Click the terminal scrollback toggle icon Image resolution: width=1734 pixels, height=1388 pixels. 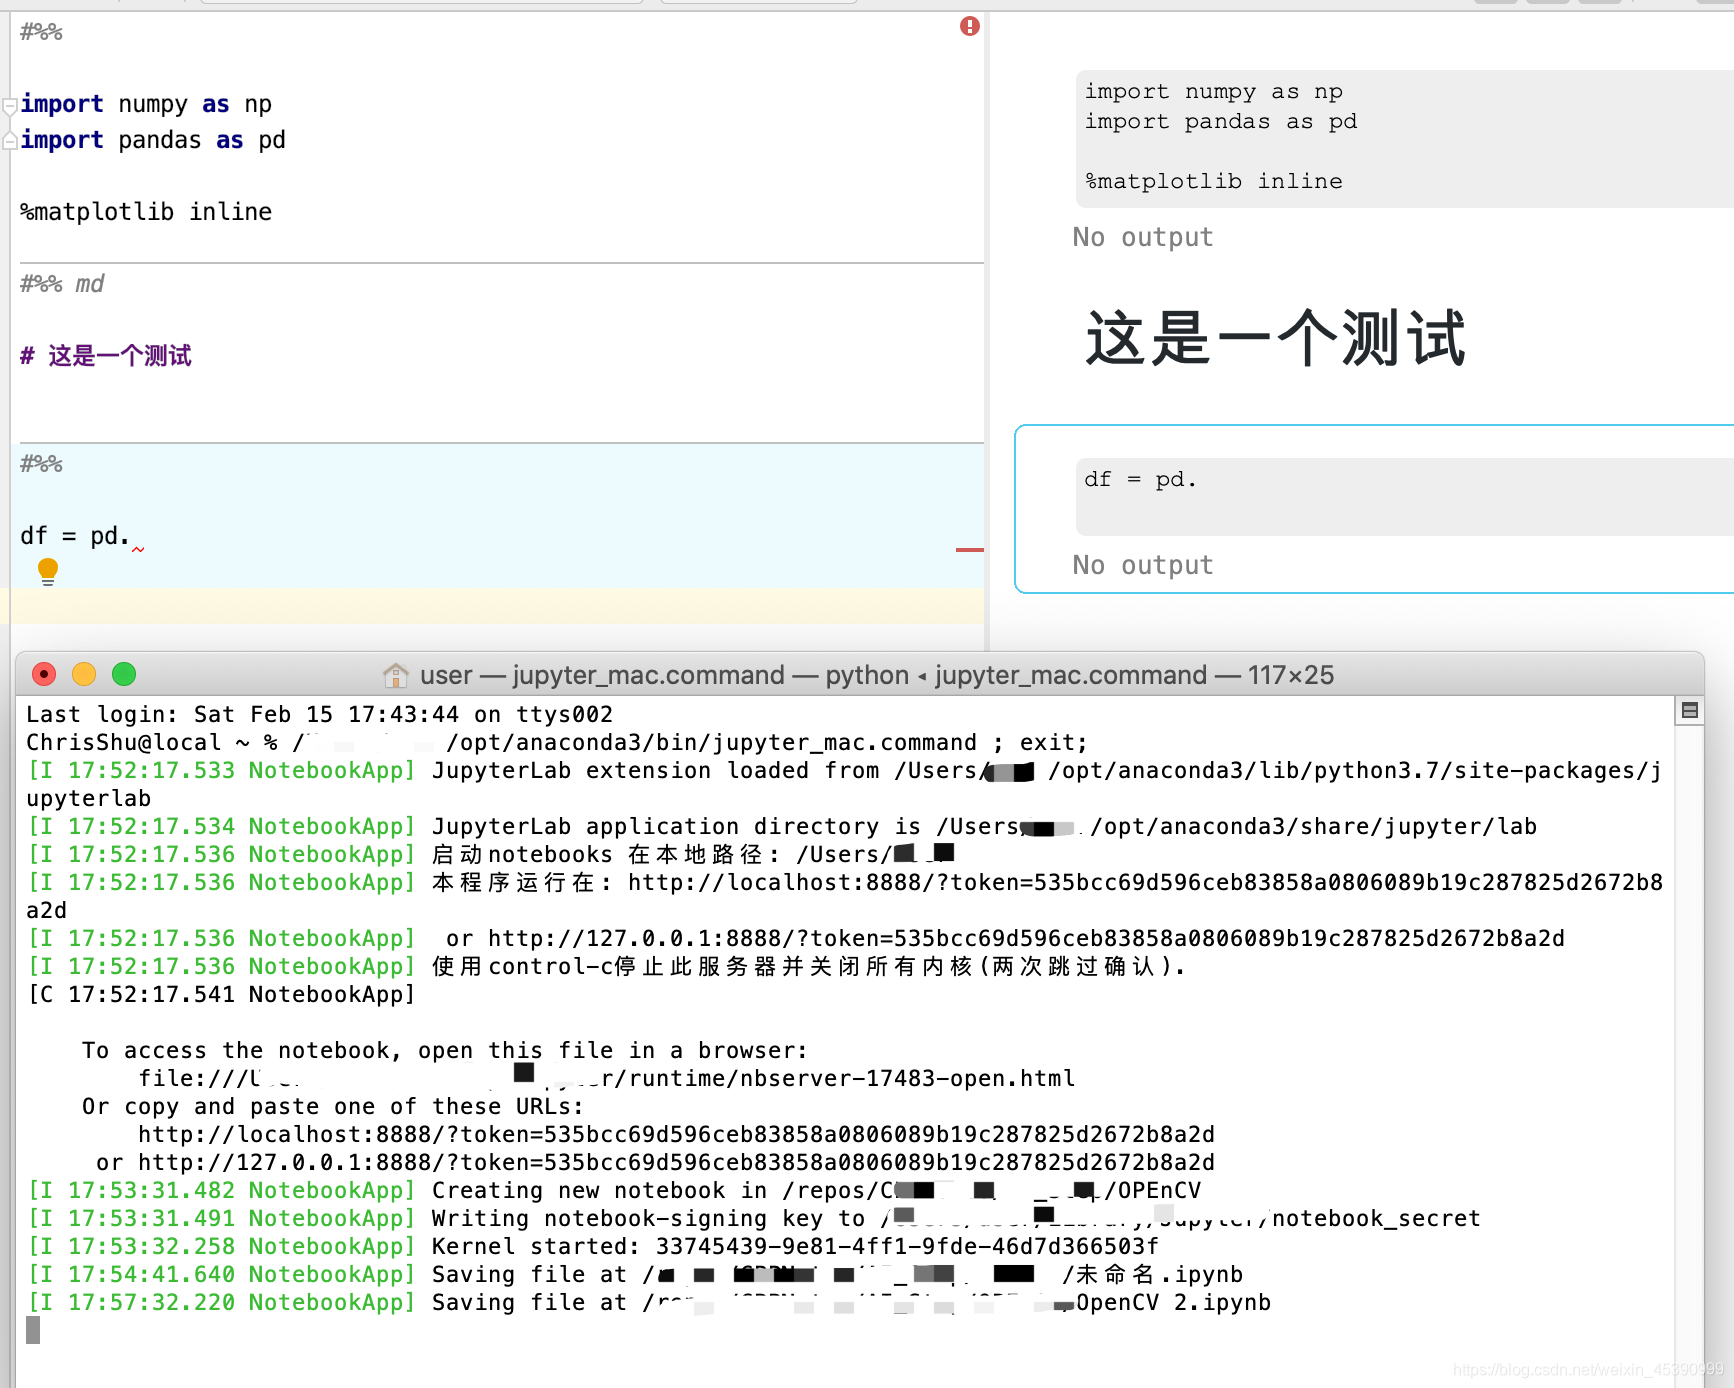[x=1689, y=710]
